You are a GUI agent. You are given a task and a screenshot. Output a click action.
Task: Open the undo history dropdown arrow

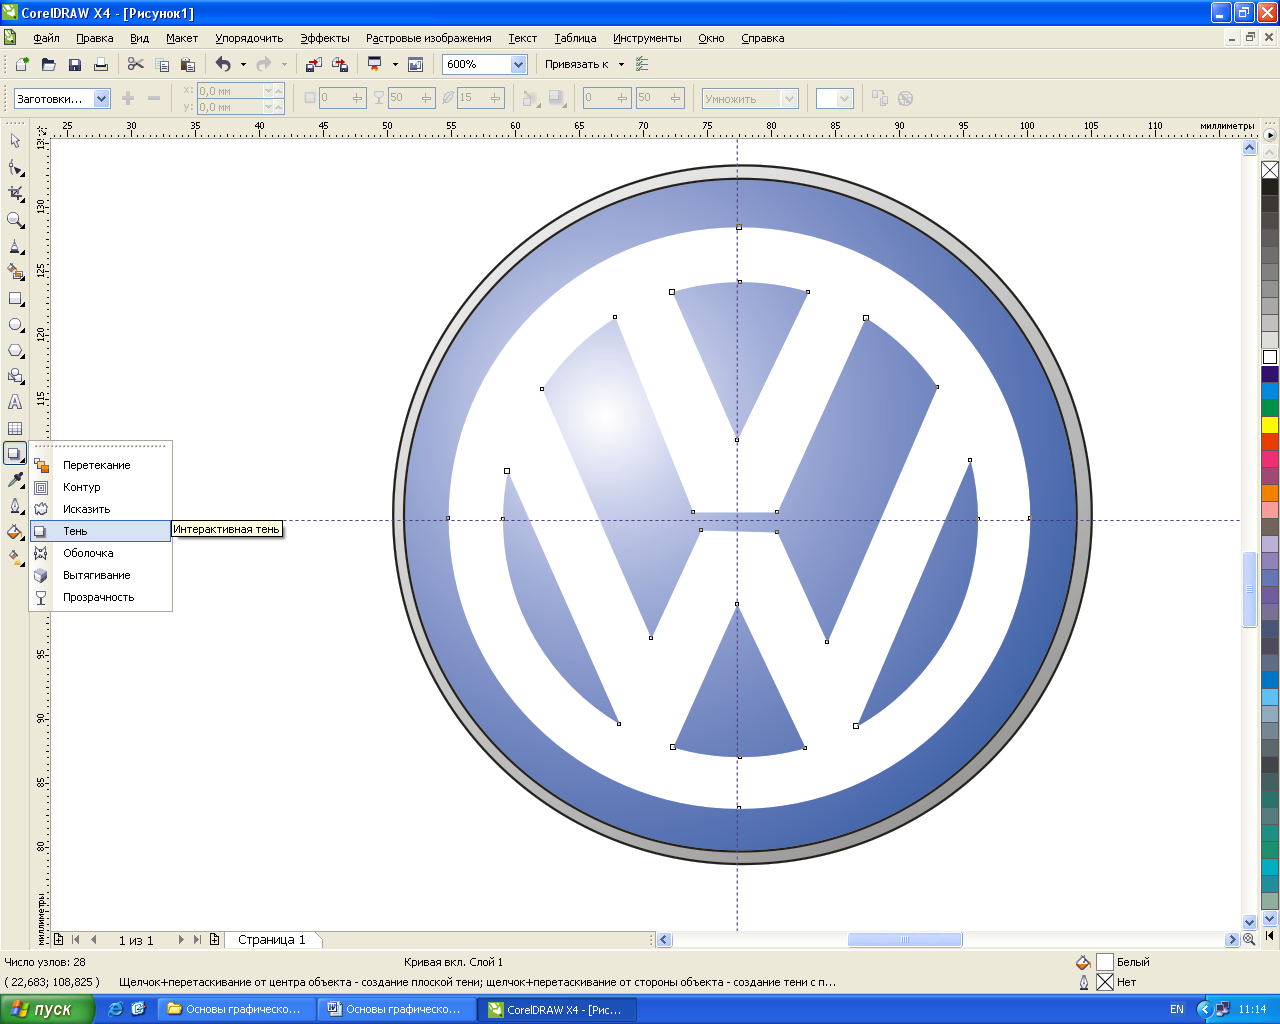coord(243,64)
